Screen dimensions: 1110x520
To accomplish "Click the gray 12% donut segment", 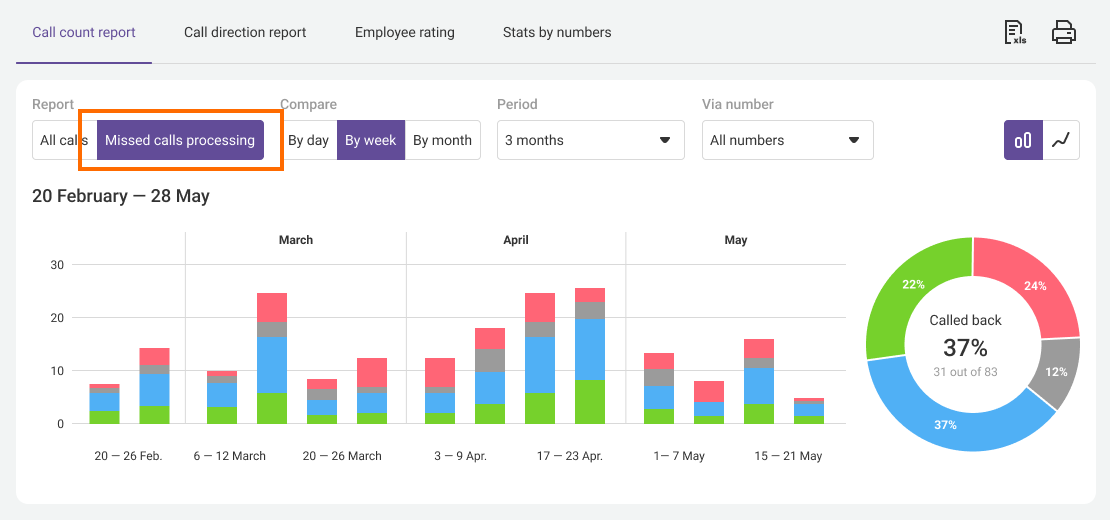I will 1056,371.
